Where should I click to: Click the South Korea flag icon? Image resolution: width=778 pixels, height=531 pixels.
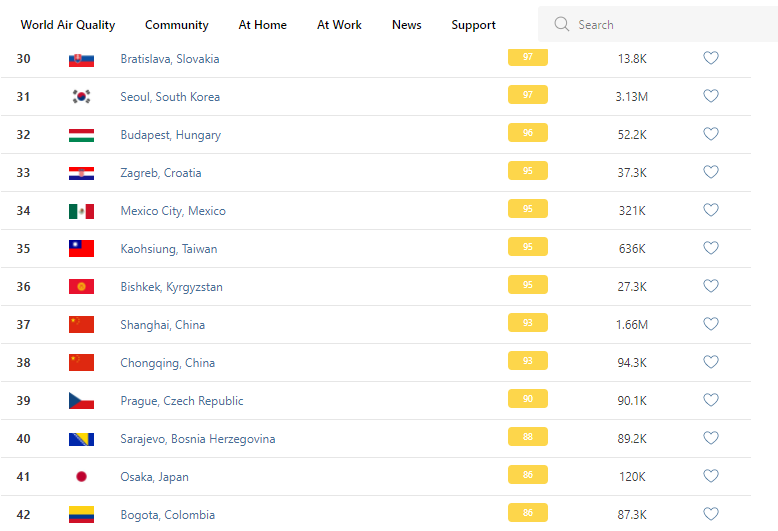point(81,97)
